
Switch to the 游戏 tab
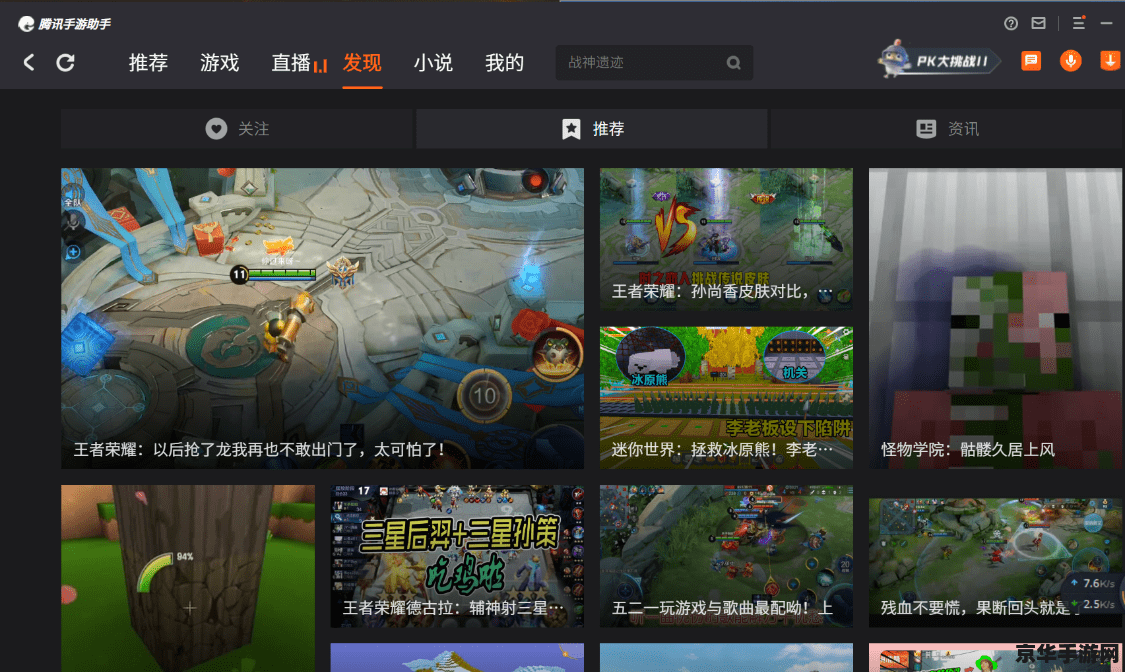pyautogui.click(x=220, y=62)
